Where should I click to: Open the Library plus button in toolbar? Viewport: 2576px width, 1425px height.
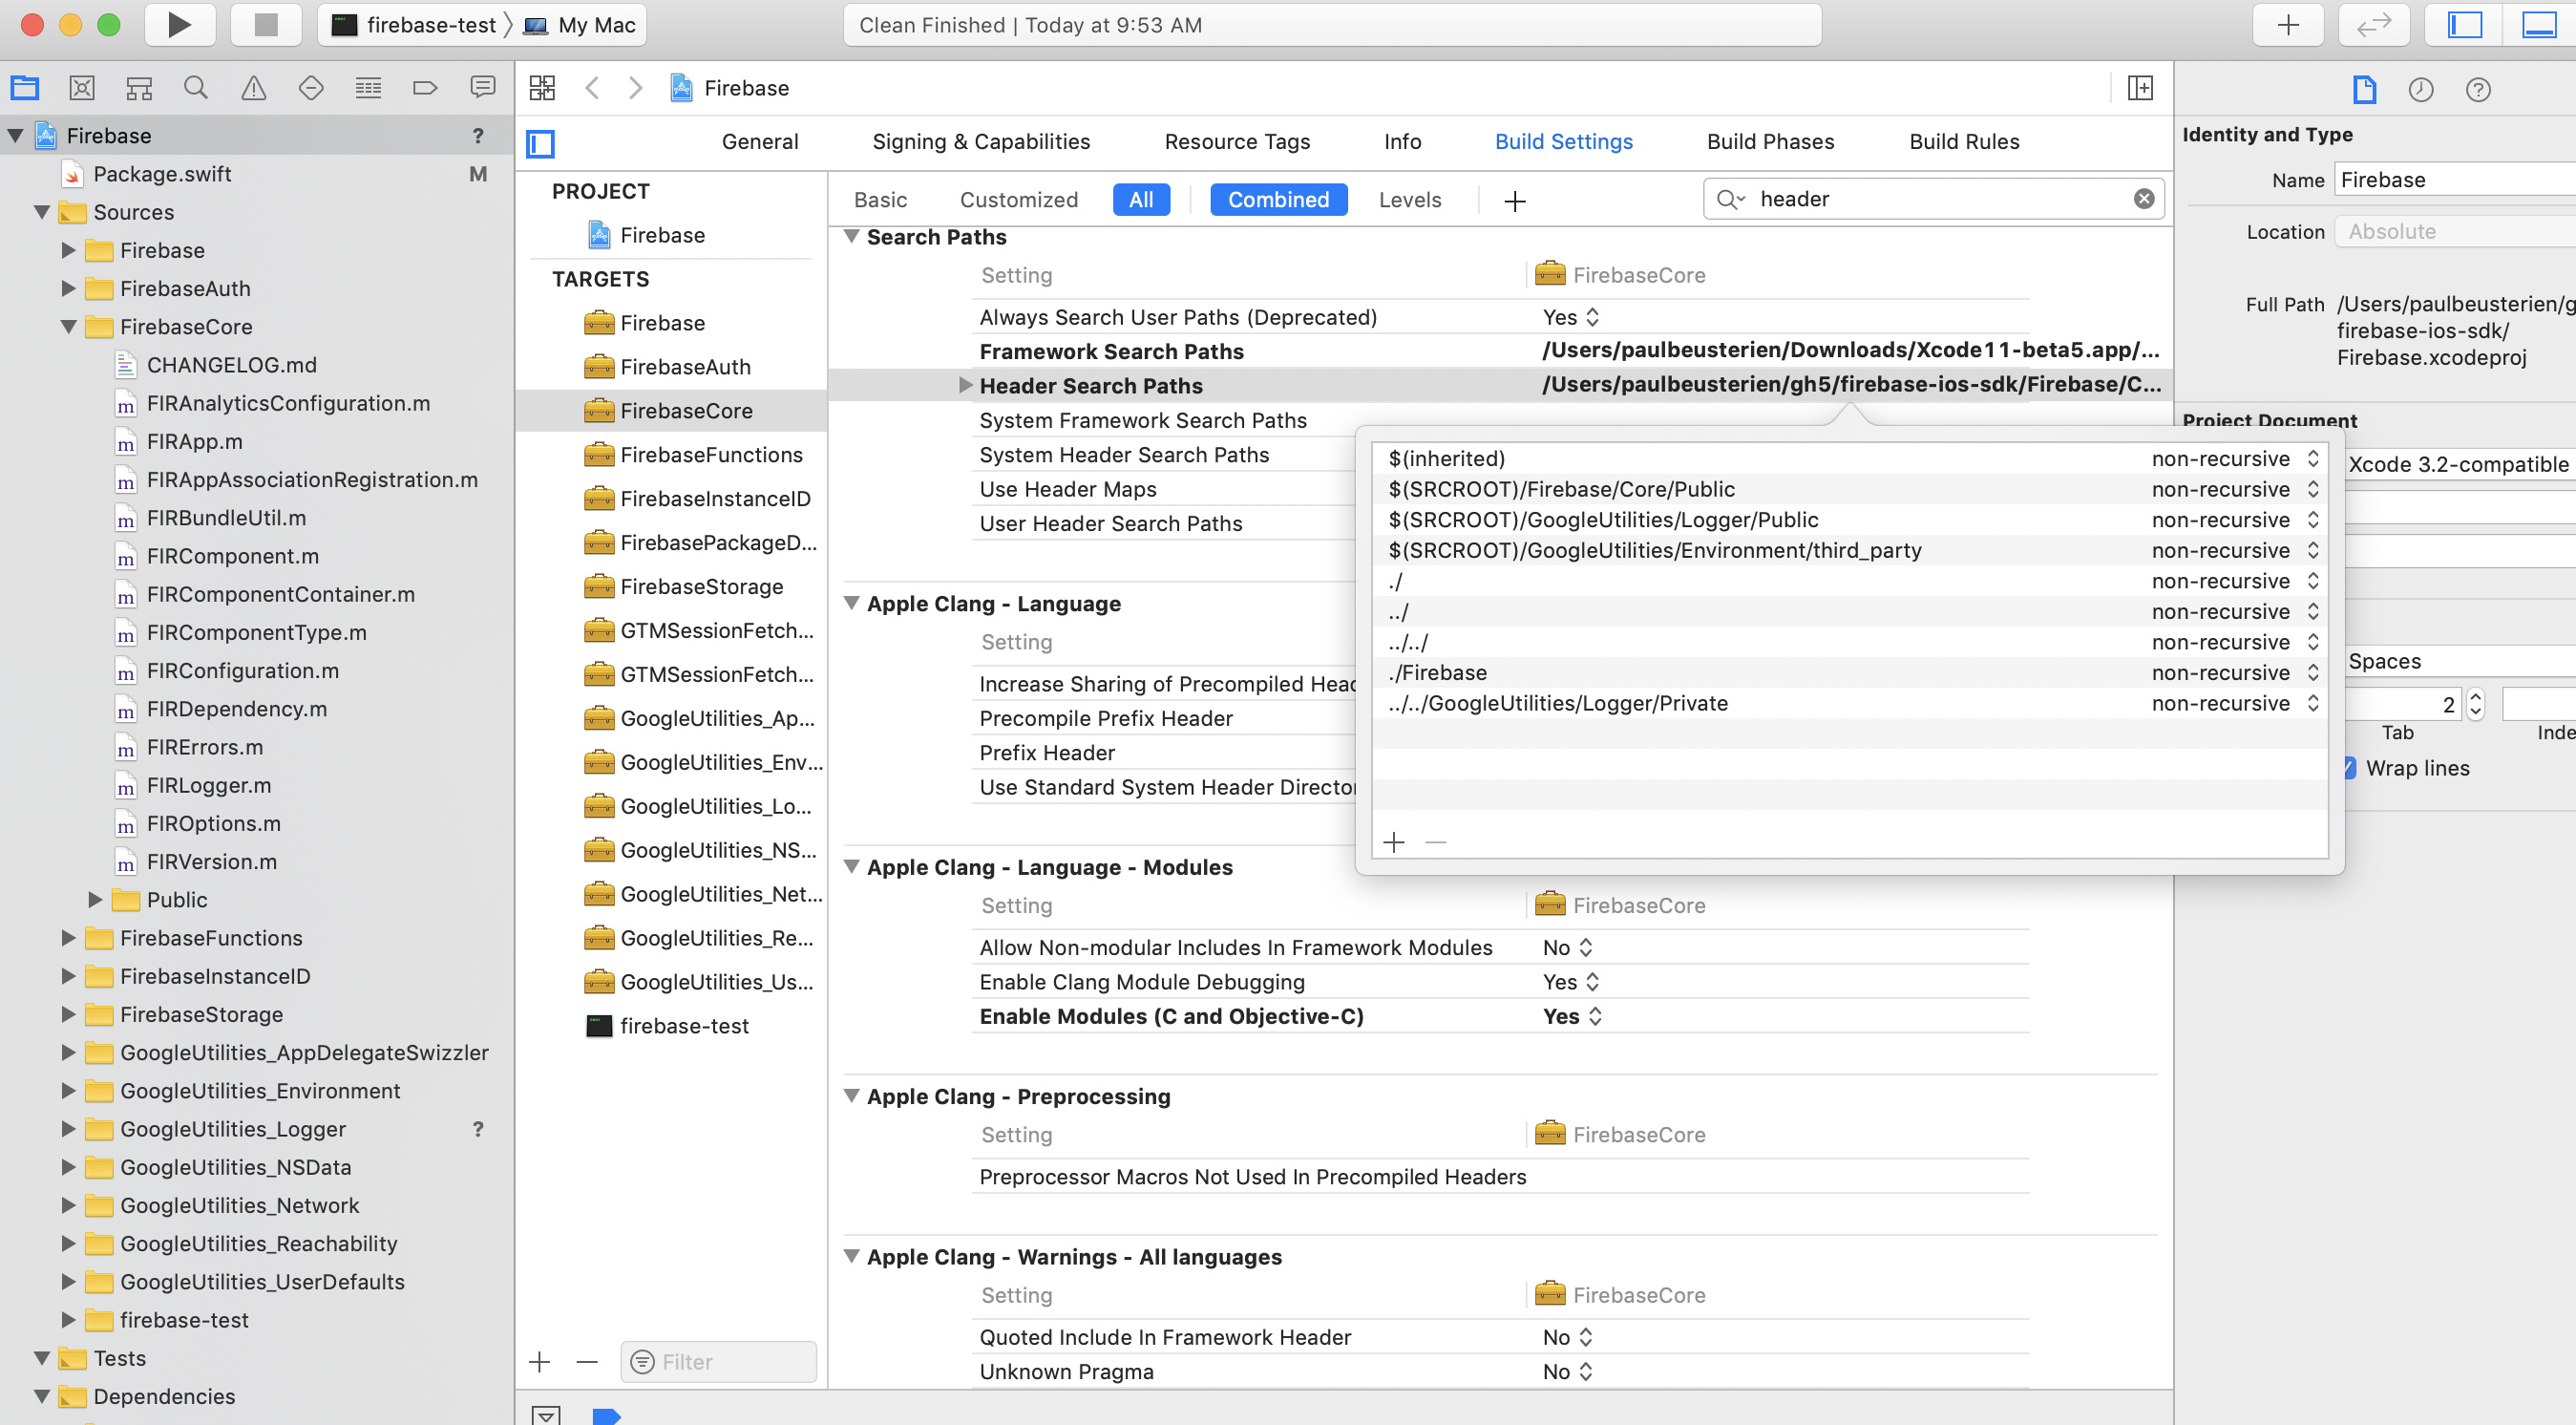[2288, 25]
